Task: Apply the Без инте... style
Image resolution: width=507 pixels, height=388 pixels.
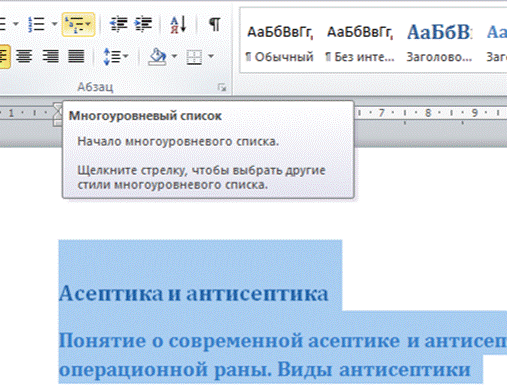Action: (x=360, y=43)
